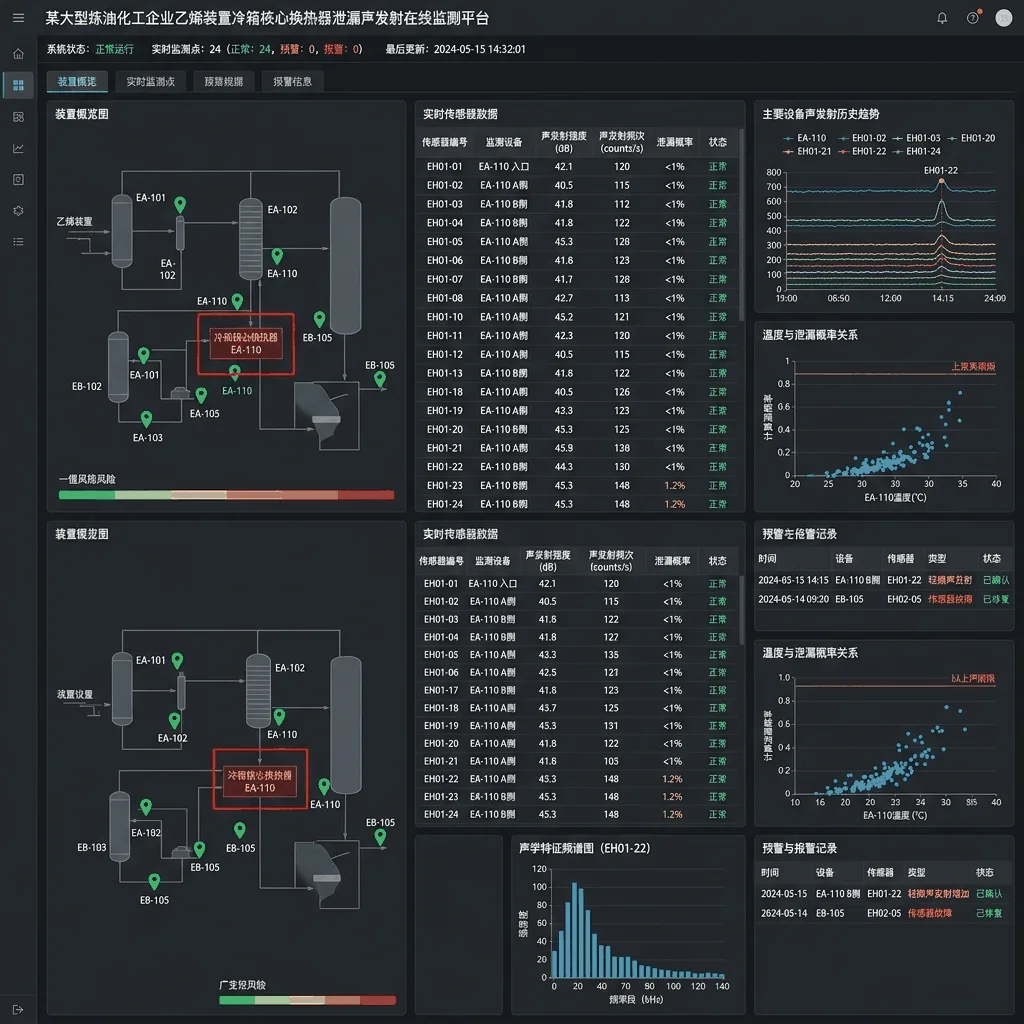1024x1024 pixels.
Task: Click the logout icon at sidebar bottom
Action: pos(18,1010)
